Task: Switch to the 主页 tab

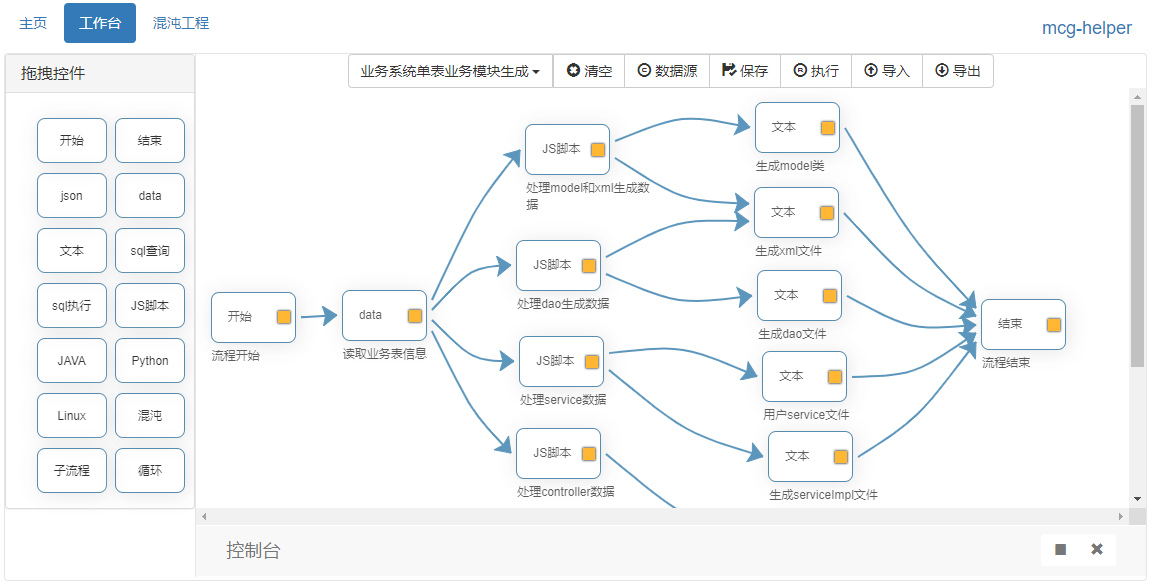Action: pyautogui.click(x=33, y=23)
